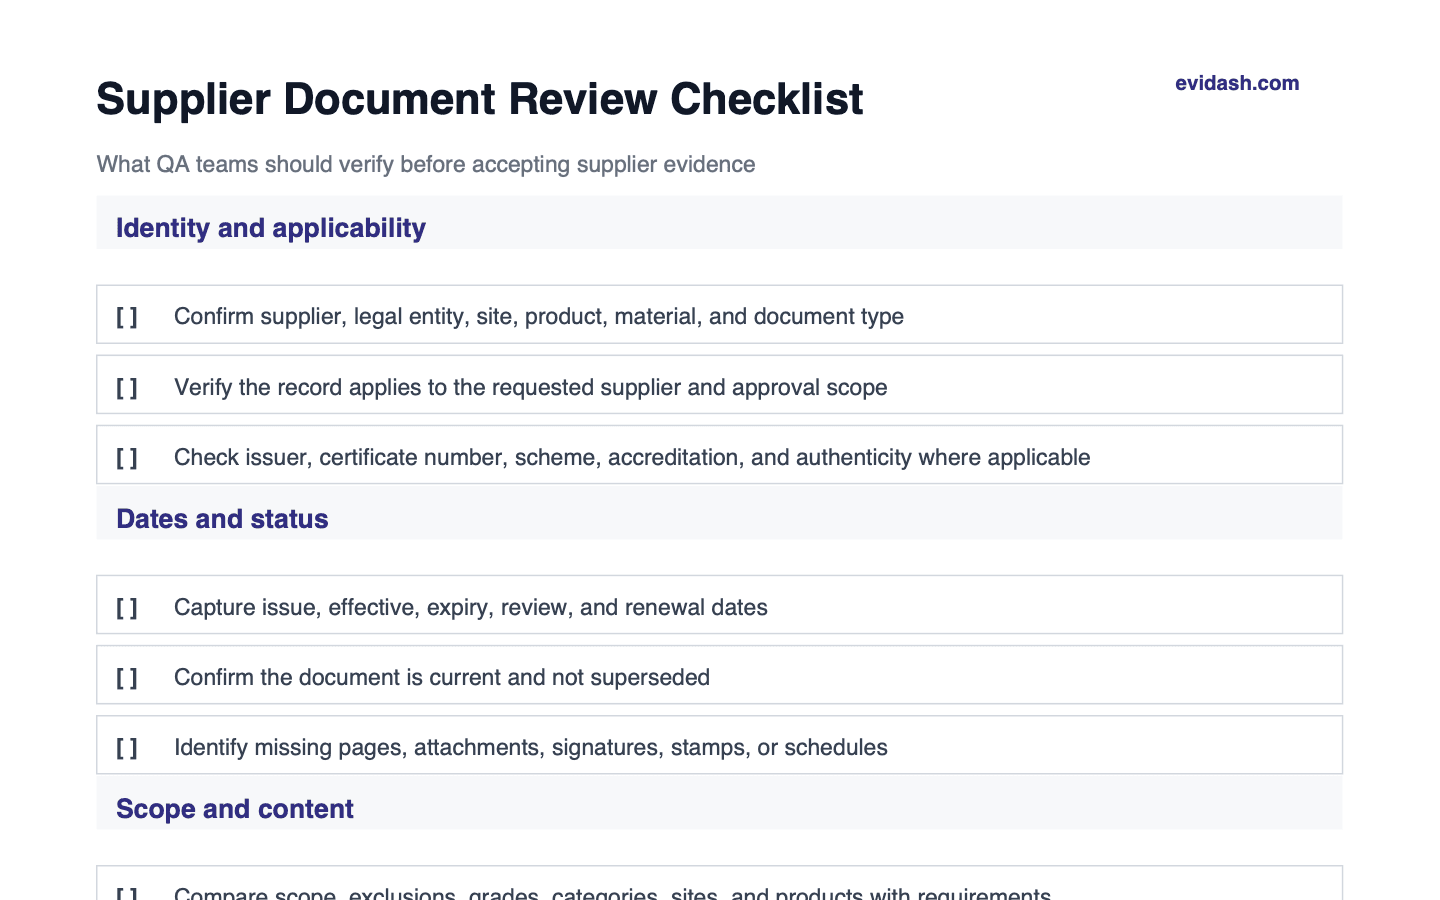This screenshot has height=900, width=1440.
Task: Click the Scope and content heading
Action: coord(235,809)
